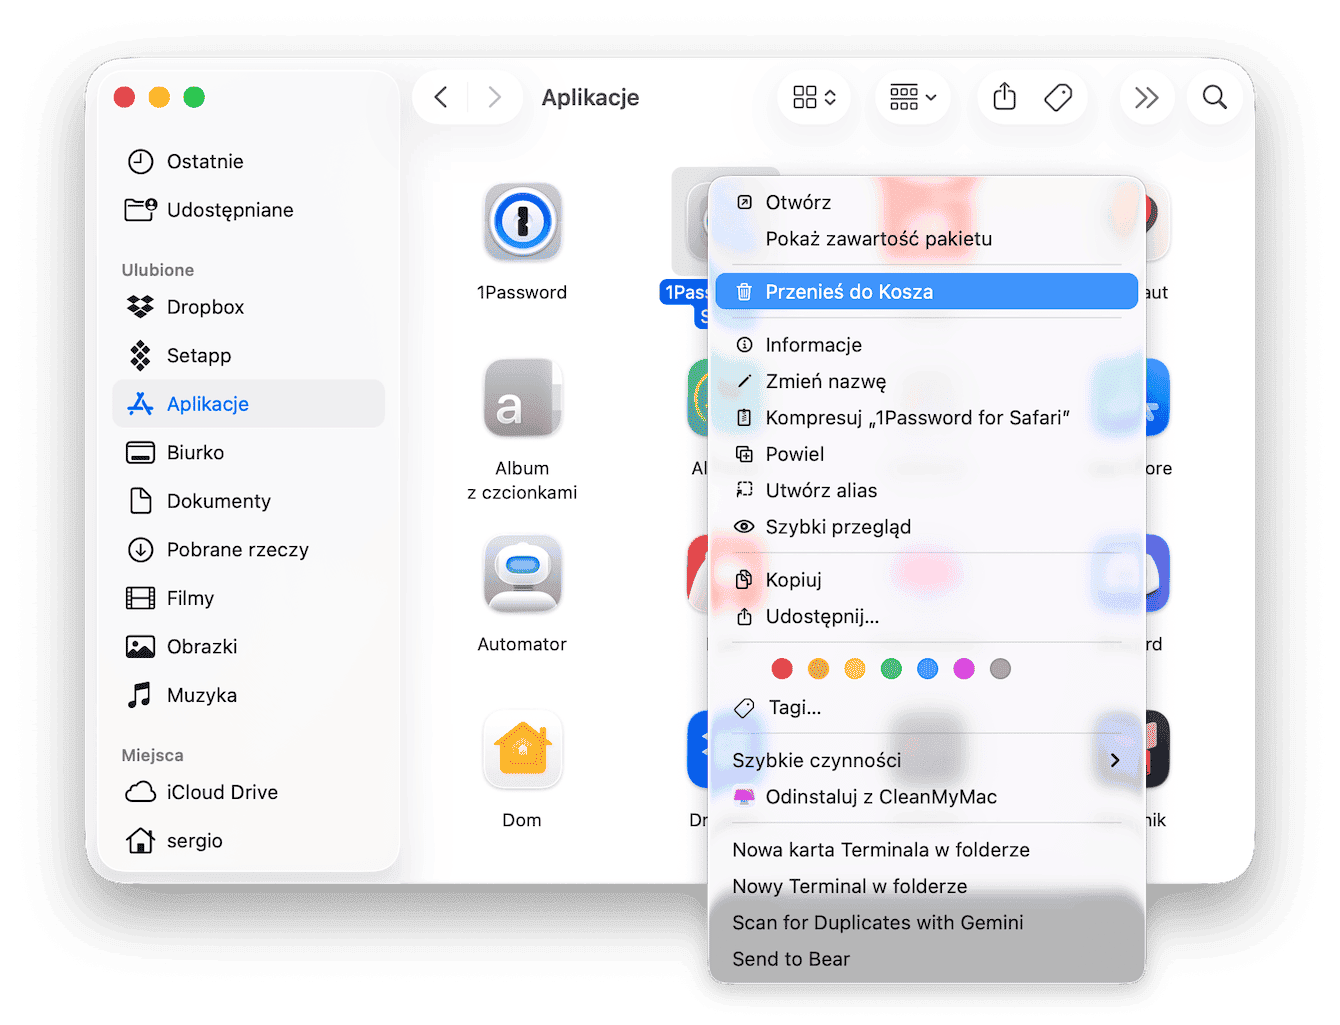Select Aplikacje in the sidebar

tap(248, 404)
